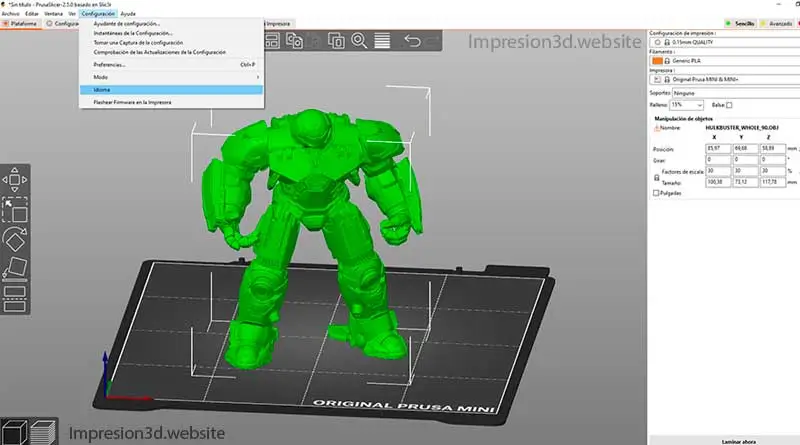The height and width of the screenshot is (445, 800).
Task: Click the Arrange objects toolbar icon
Action: [x=272, y=41]
